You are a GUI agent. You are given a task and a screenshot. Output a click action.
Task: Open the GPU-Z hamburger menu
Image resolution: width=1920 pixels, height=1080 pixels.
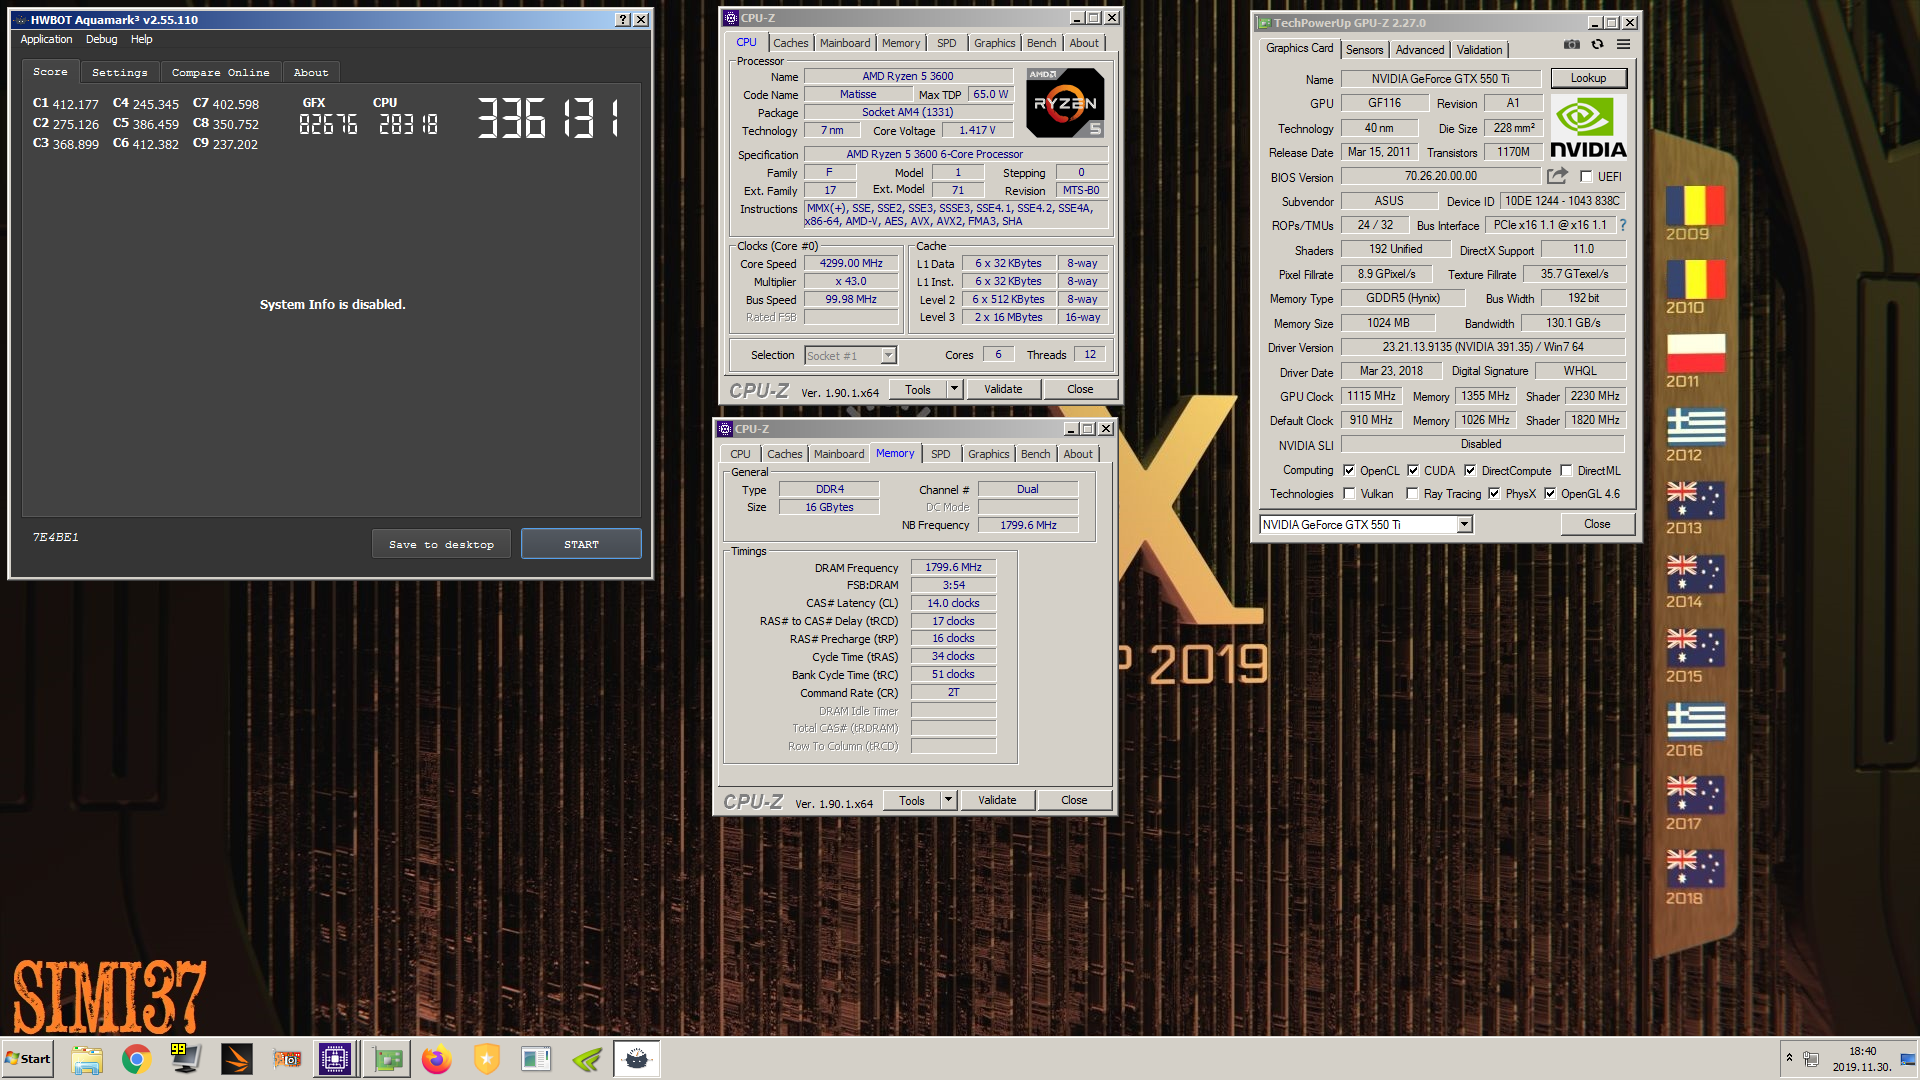coord(1623,45)
